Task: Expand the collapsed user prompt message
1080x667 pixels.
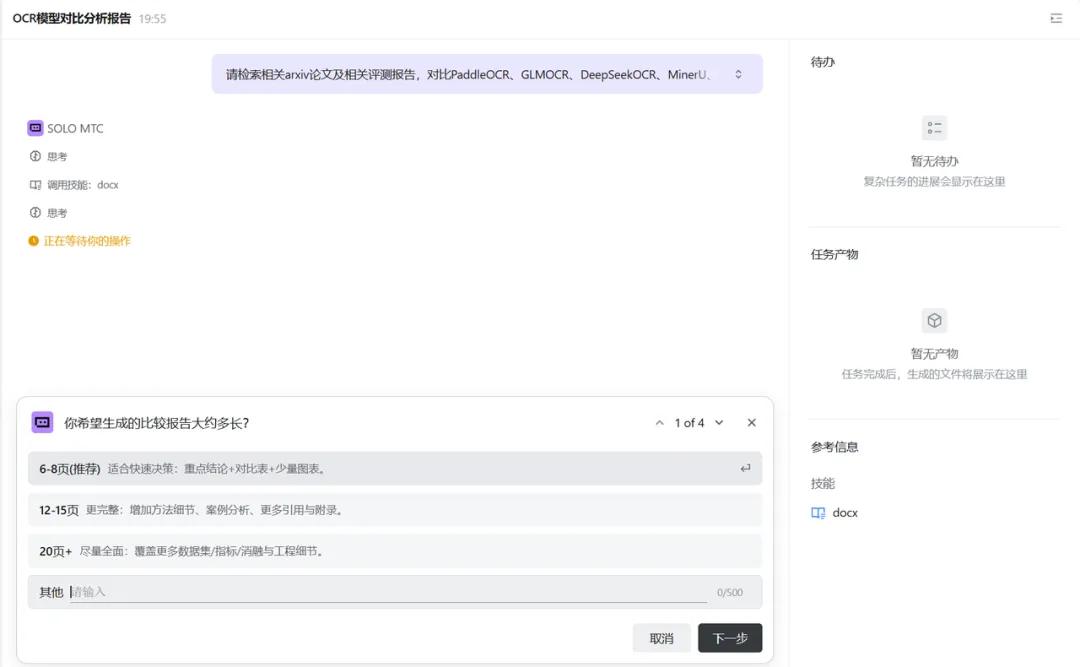Action: 738,74
